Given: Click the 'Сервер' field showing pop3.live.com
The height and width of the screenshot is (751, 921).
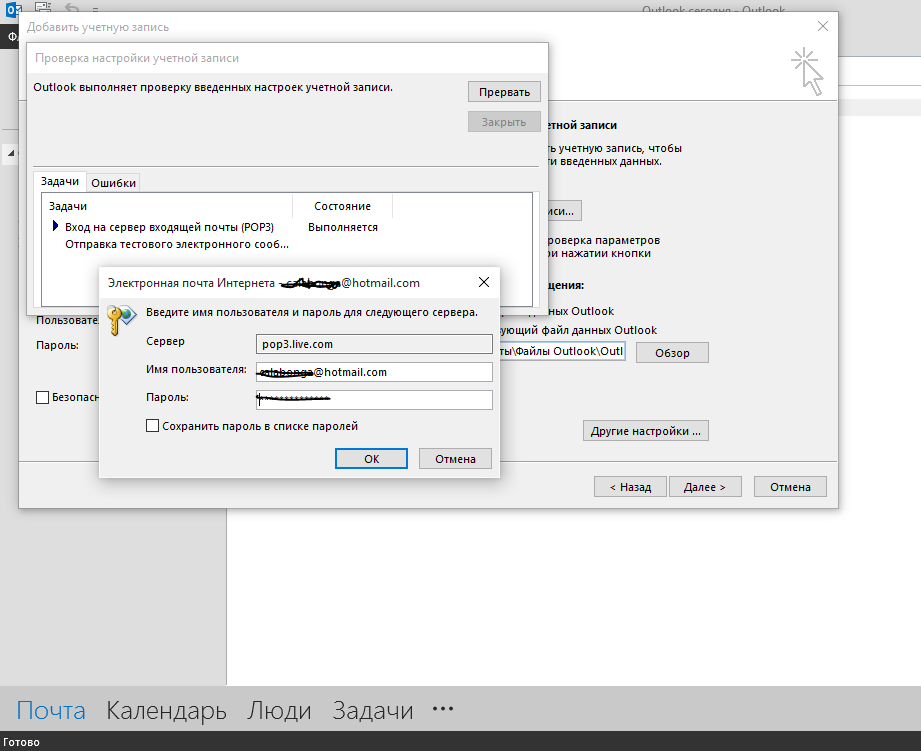Looking at the screenshot, I should [x=374, y=344].
